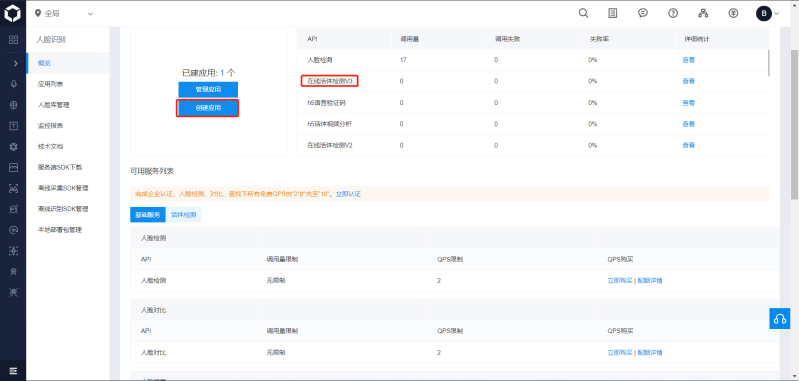View stats for the 人脸检测 row
Image resolution: width=799 pixels, height=381 pixels.
click(x=688, y=60)
